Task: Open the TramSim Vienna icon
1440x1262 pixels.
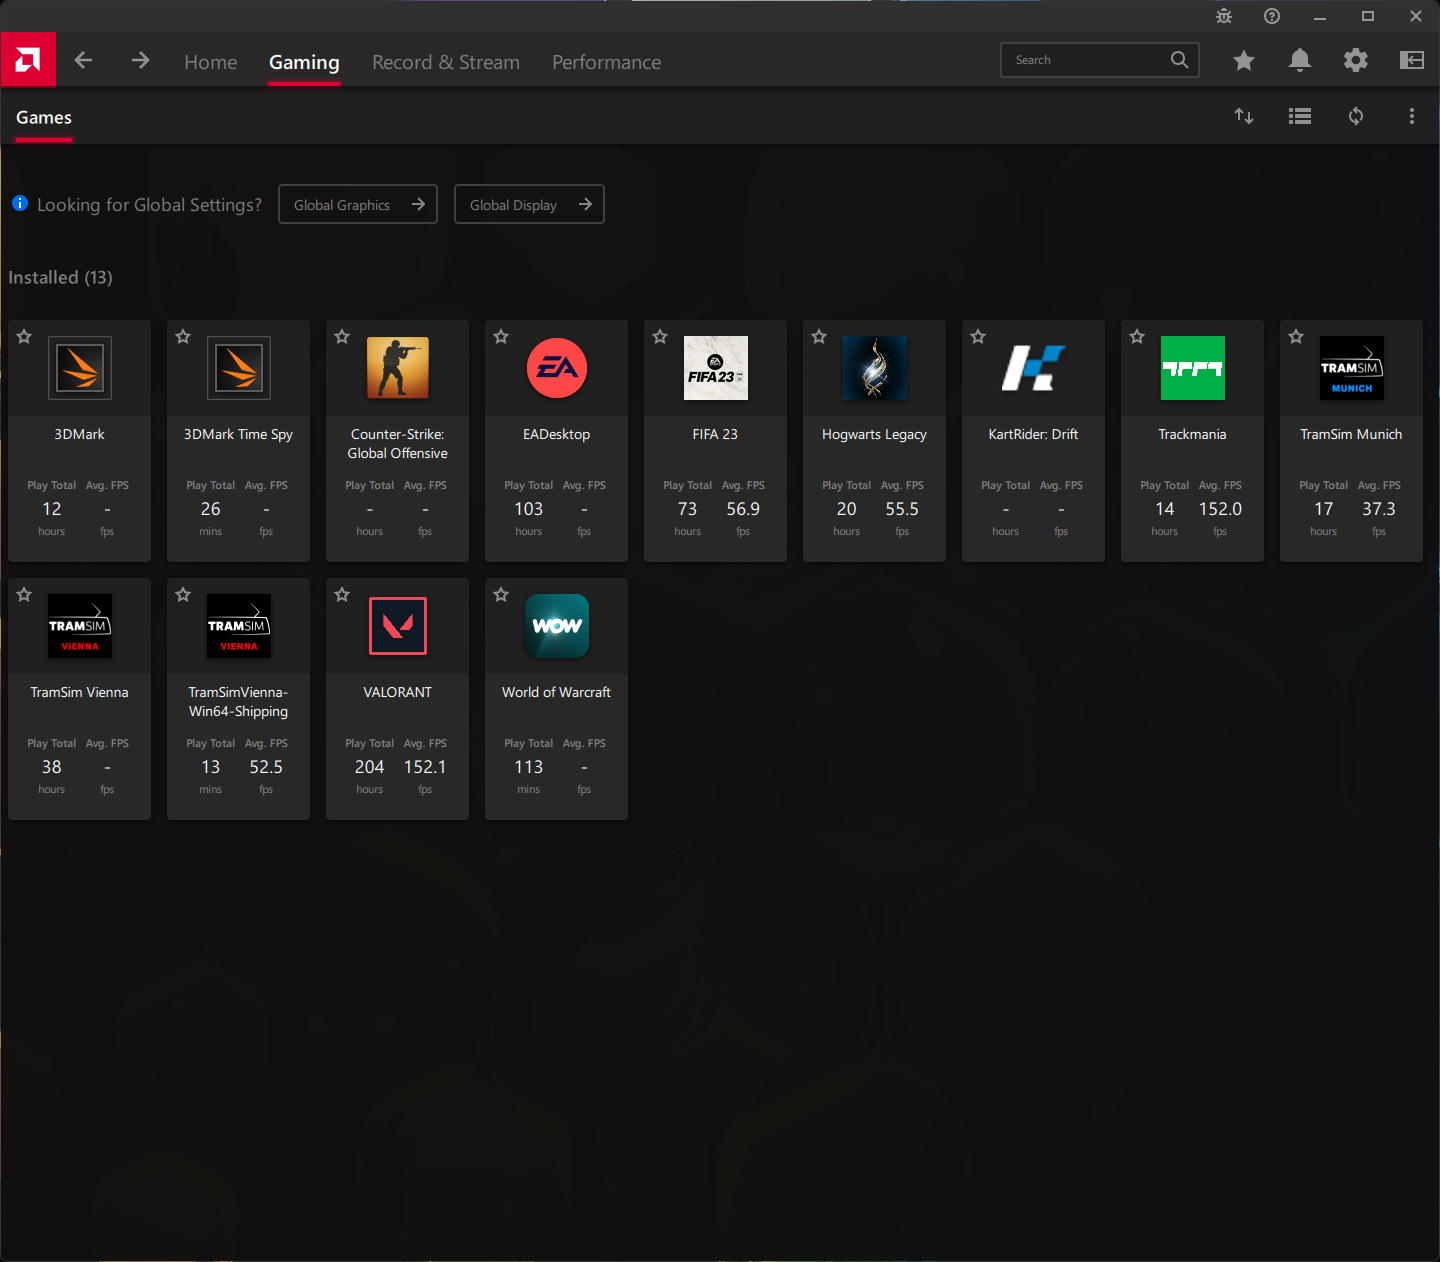Action: [80, 626]
